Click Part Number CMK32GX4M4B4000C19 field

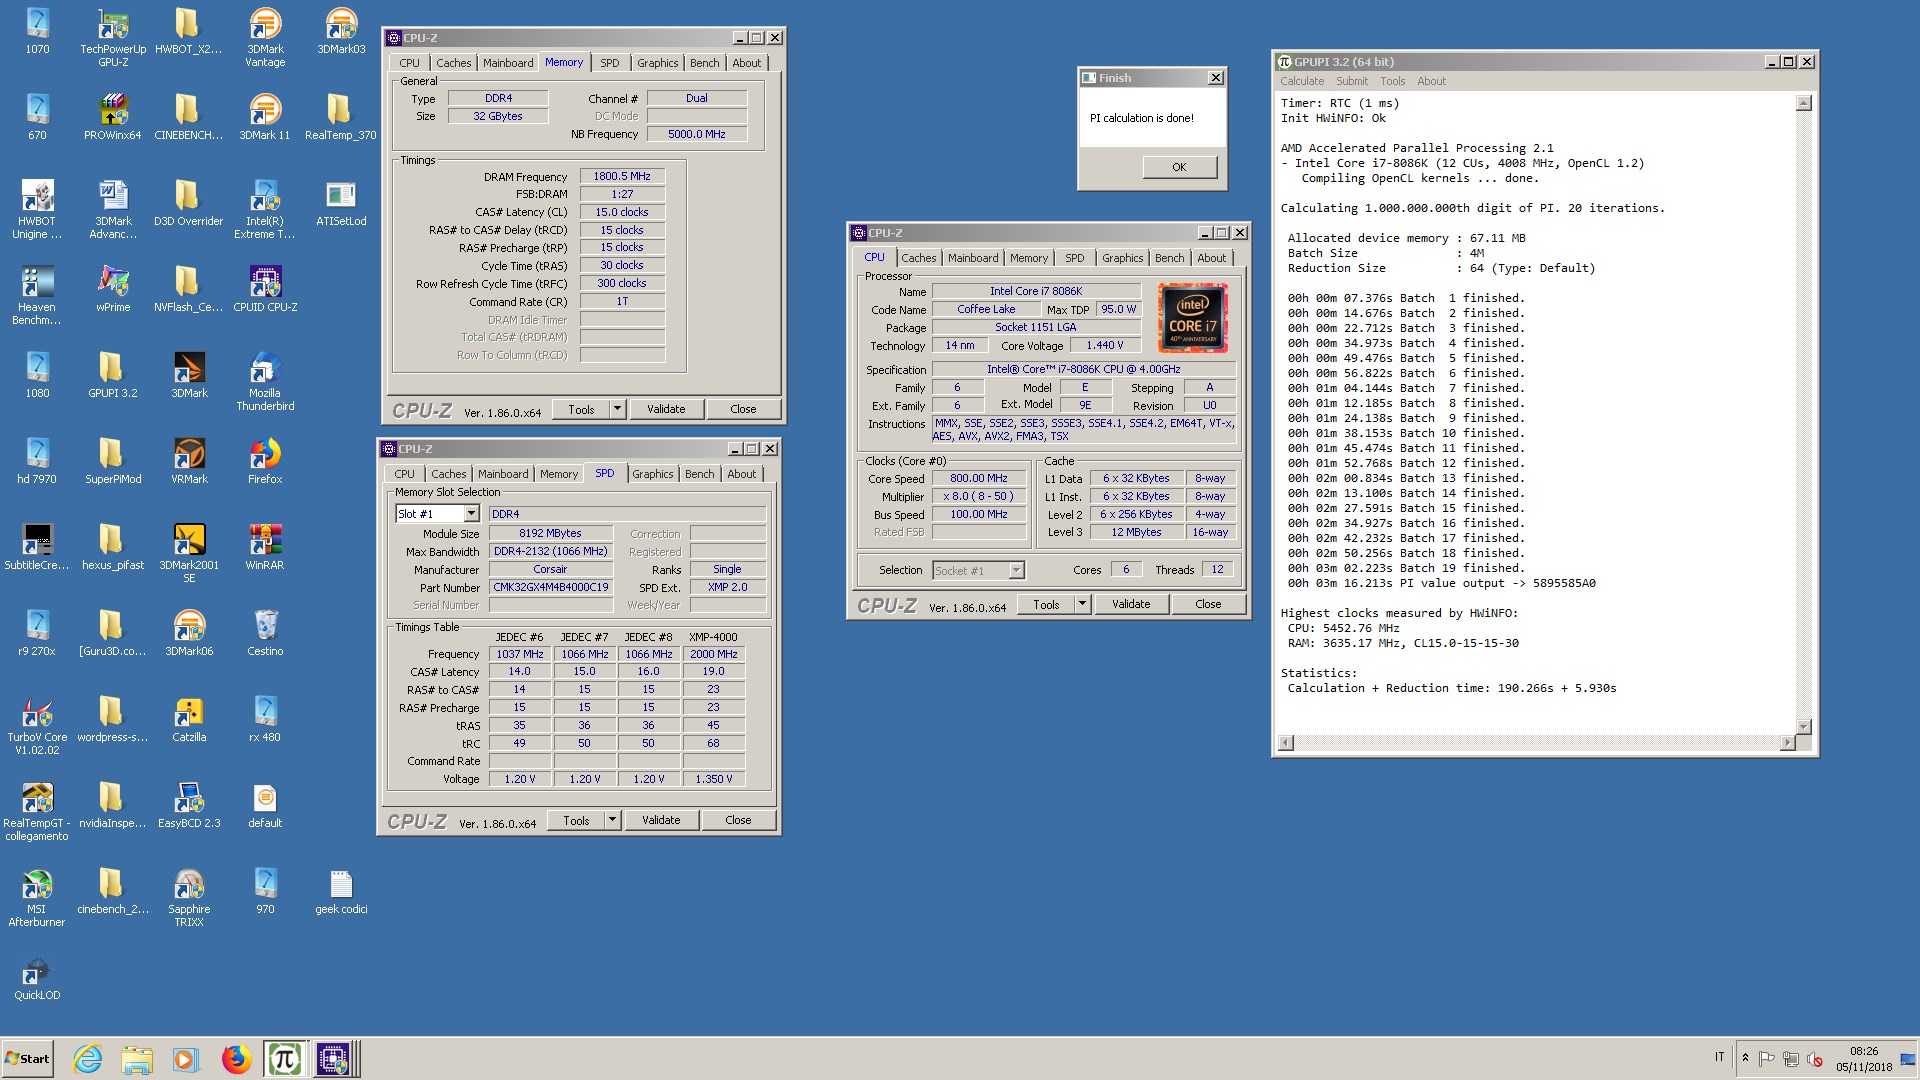point(551,587)
